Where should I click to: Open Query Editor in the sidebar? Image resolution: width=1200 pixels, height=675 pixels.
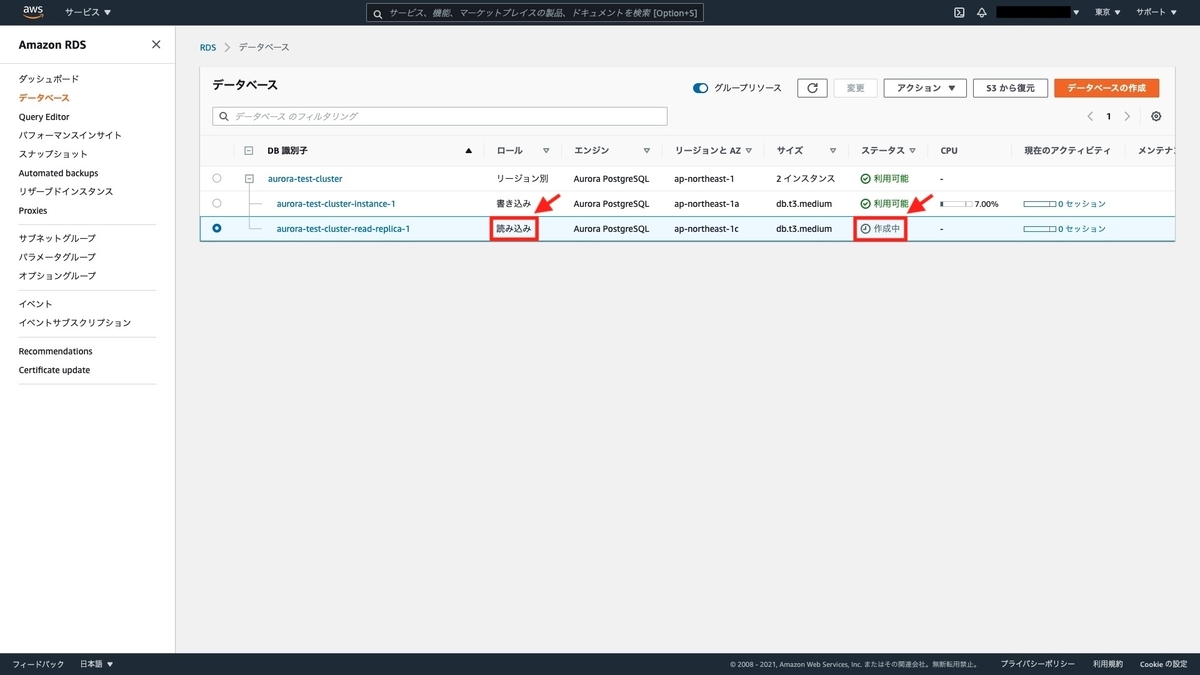tap(44, 117)
